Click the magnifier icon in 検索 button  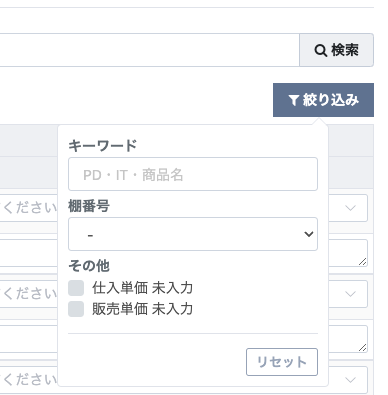coord(320,51)
